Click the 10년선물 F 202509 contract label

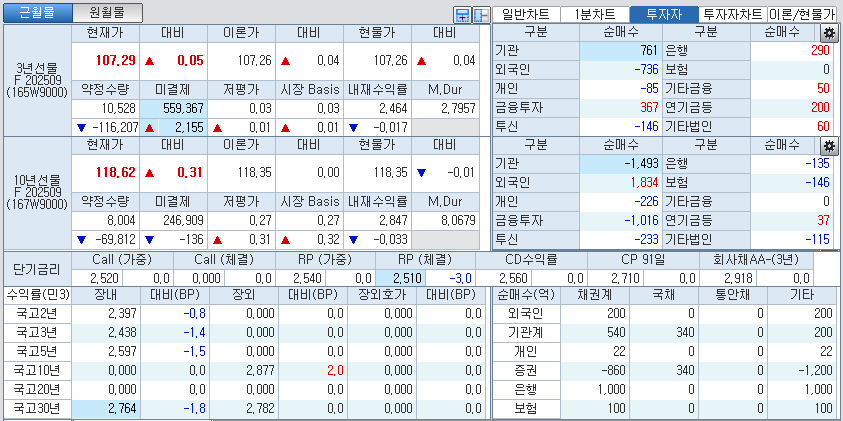click(x=37, y=192)
